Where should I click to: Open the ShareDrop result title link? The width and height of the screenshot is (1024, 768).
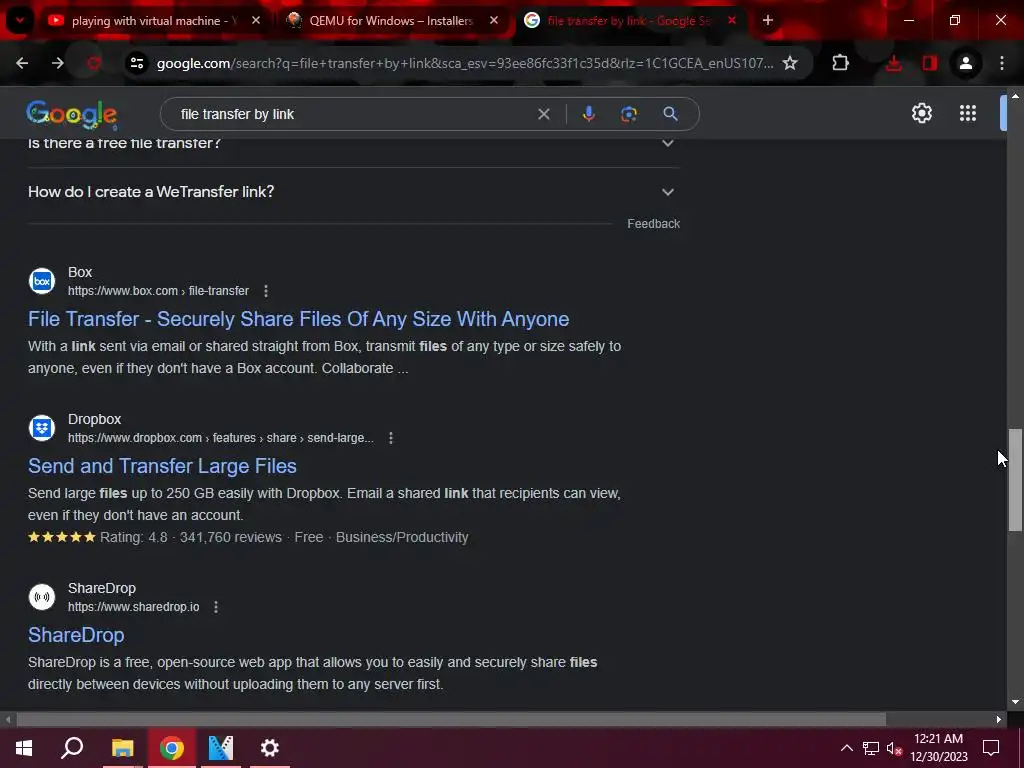[76, 635]
